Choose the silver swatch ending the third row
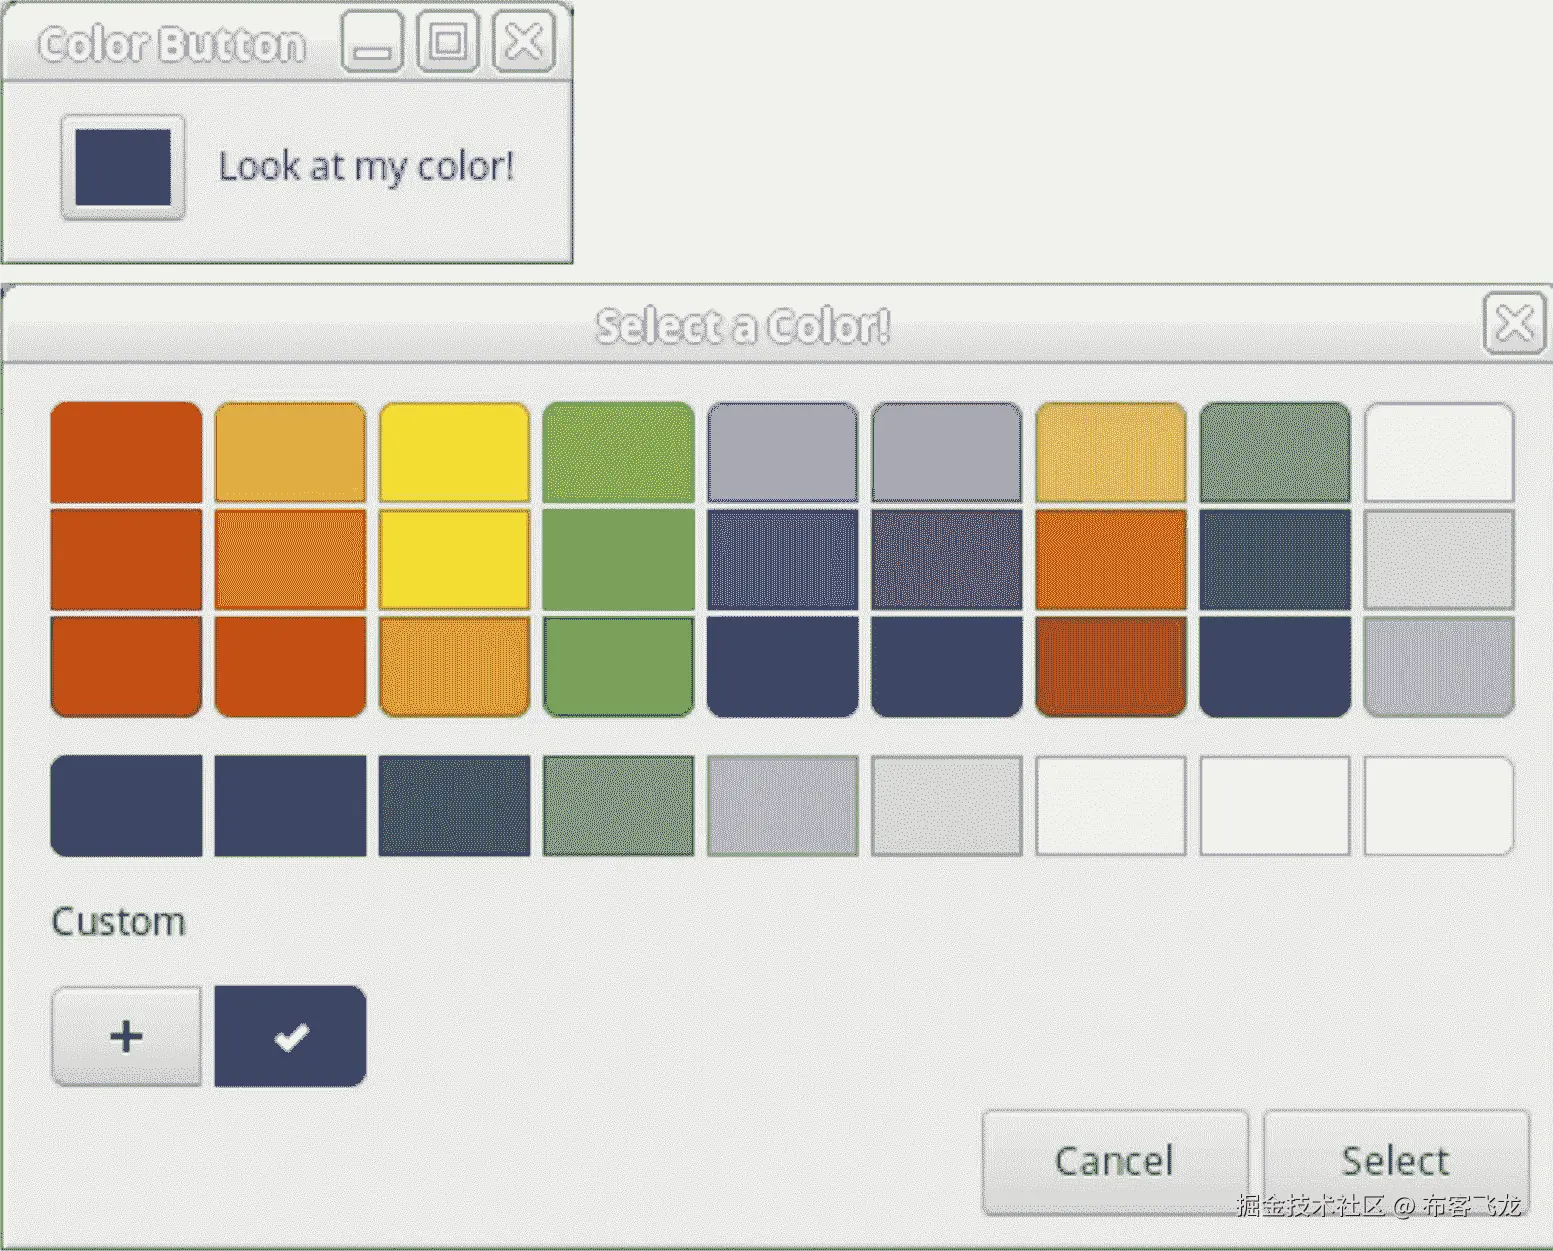 tap(1439, 666)
